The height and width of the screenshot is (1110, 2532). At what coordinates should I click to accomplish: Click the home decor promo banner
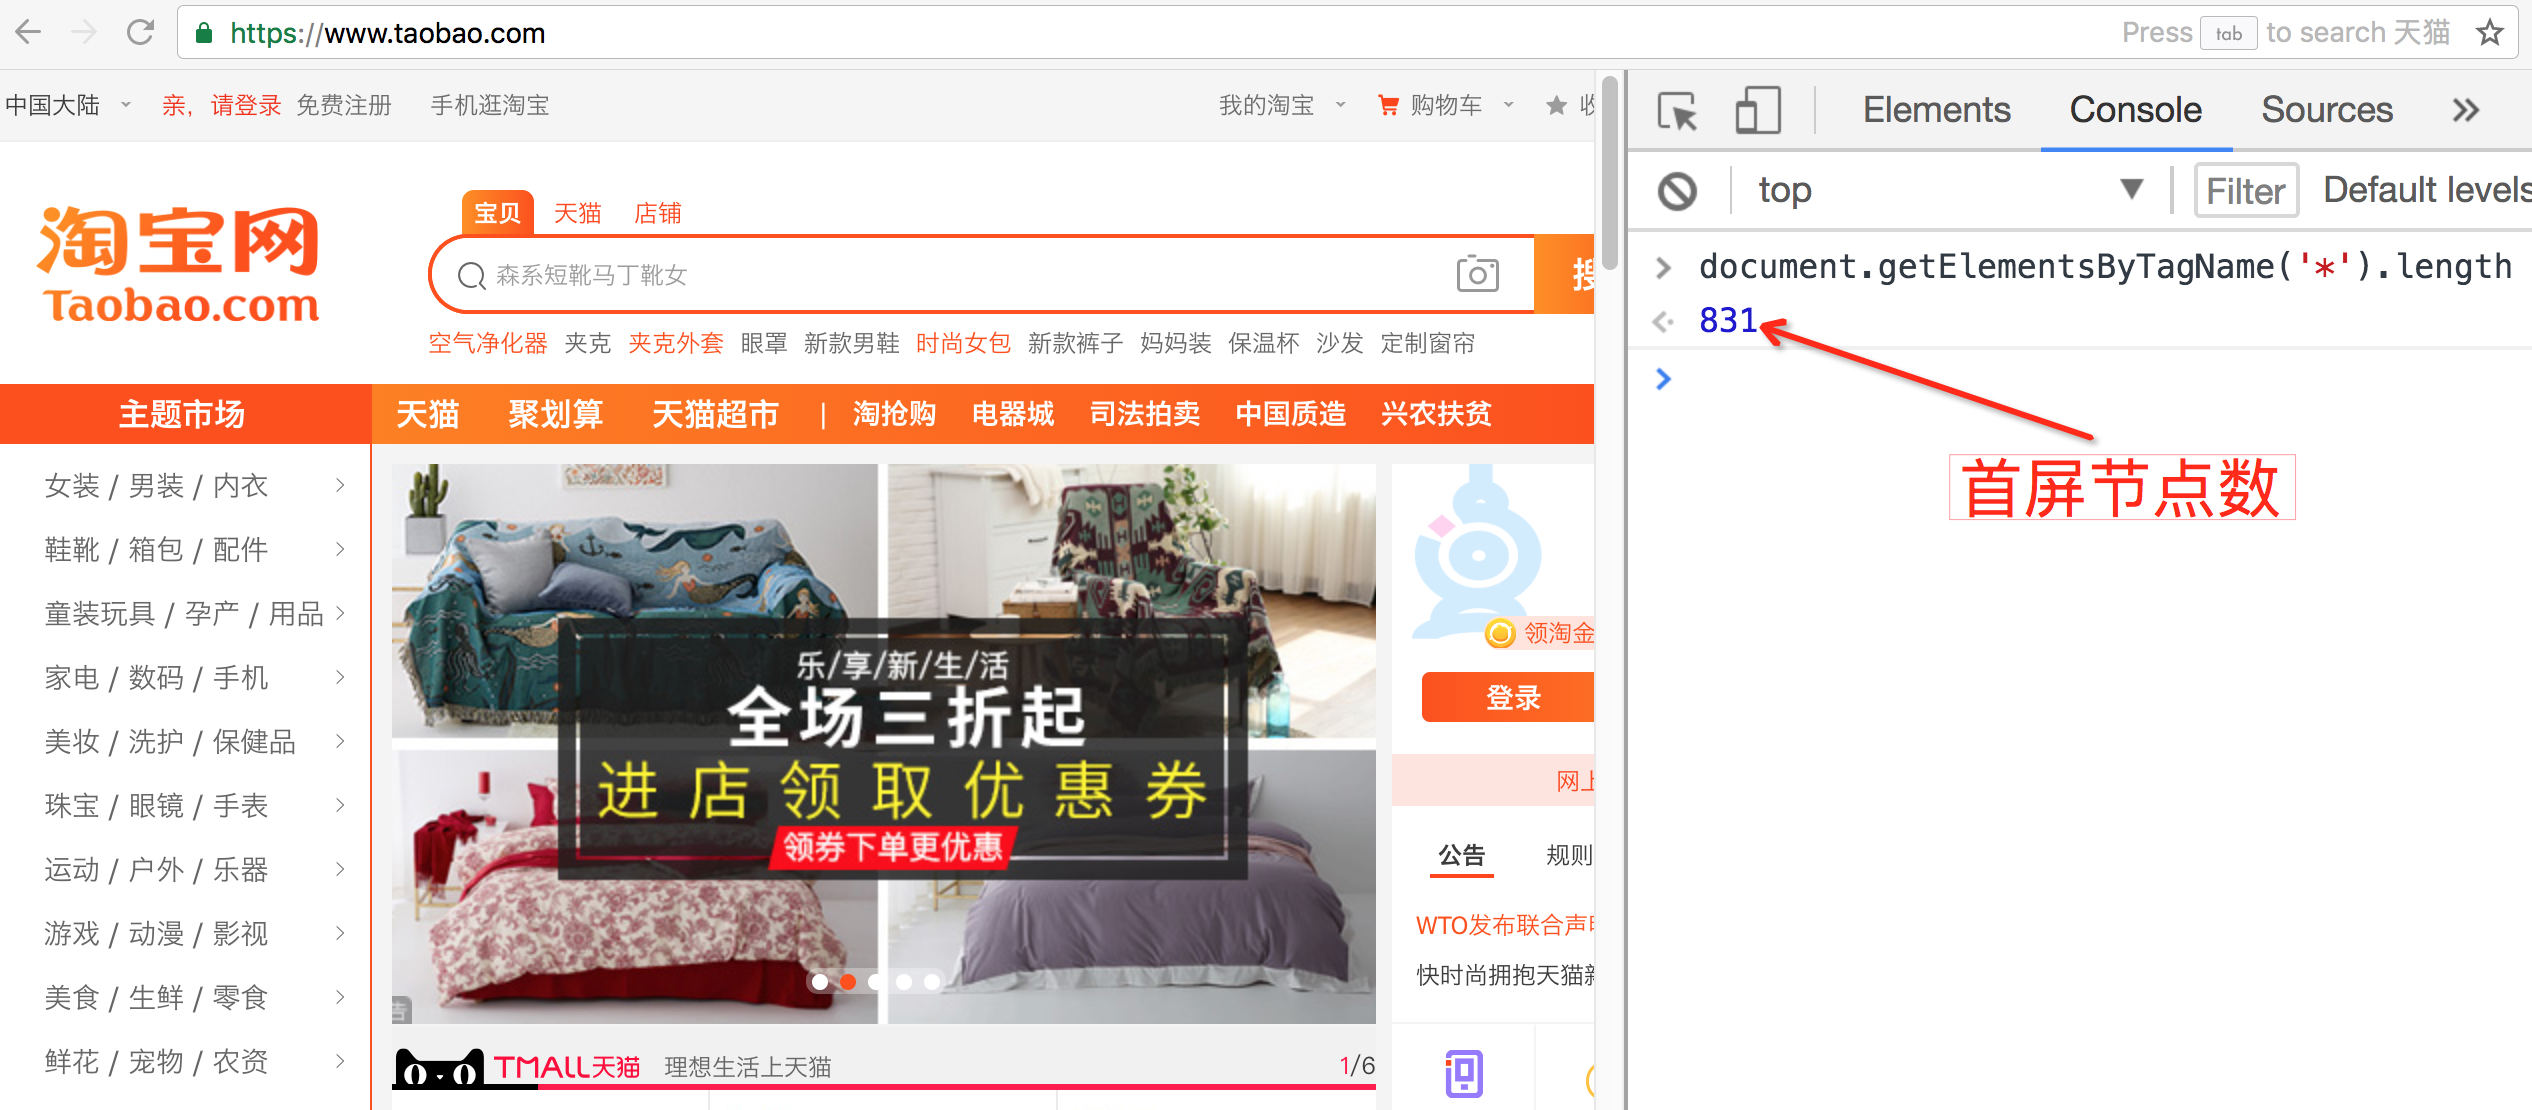884,743
